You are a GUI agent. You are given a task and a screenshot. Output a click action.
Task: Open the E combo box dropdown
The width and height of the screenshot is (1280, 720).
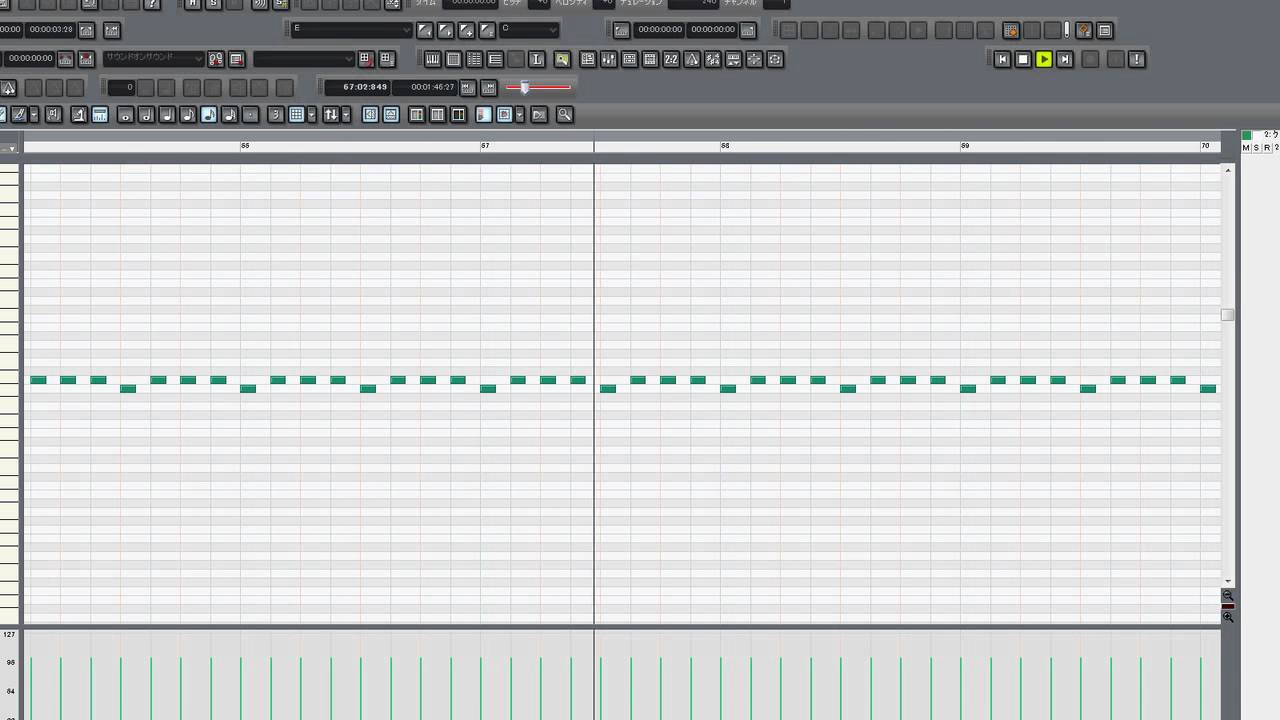(x=350, y=30)
